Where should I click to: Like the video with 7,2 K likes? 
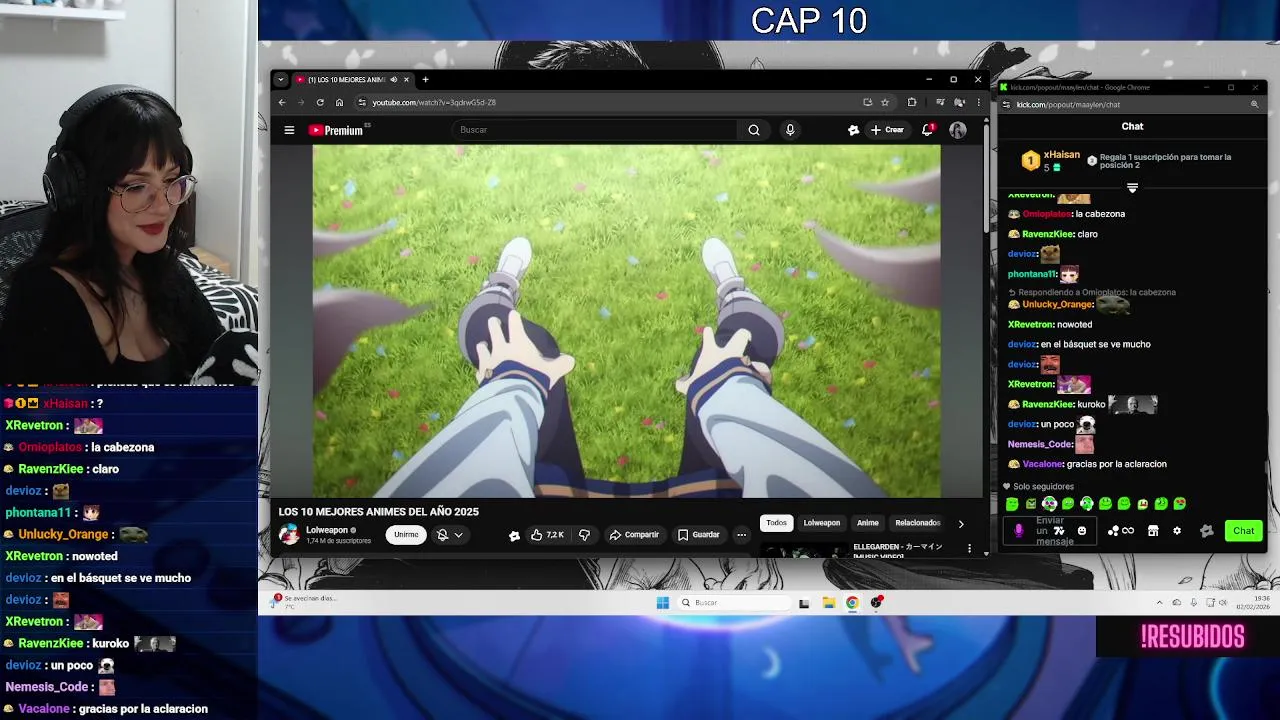coord(547,535)
